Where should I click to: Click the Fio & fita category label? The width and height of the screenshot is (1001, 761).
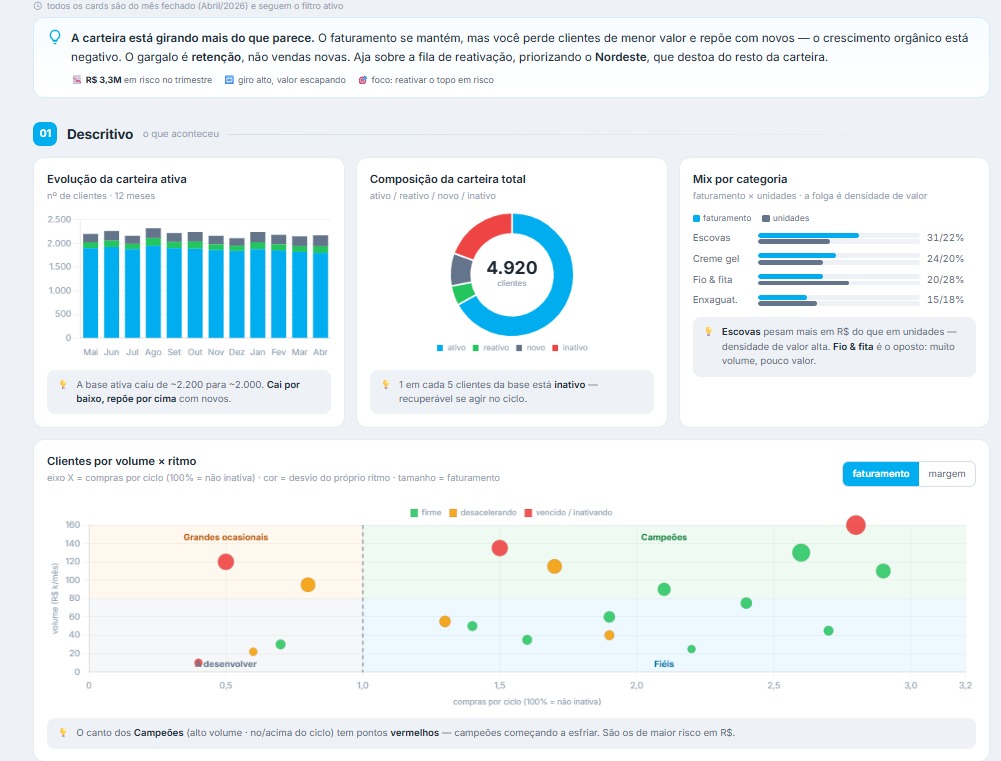tap(712, 280)
